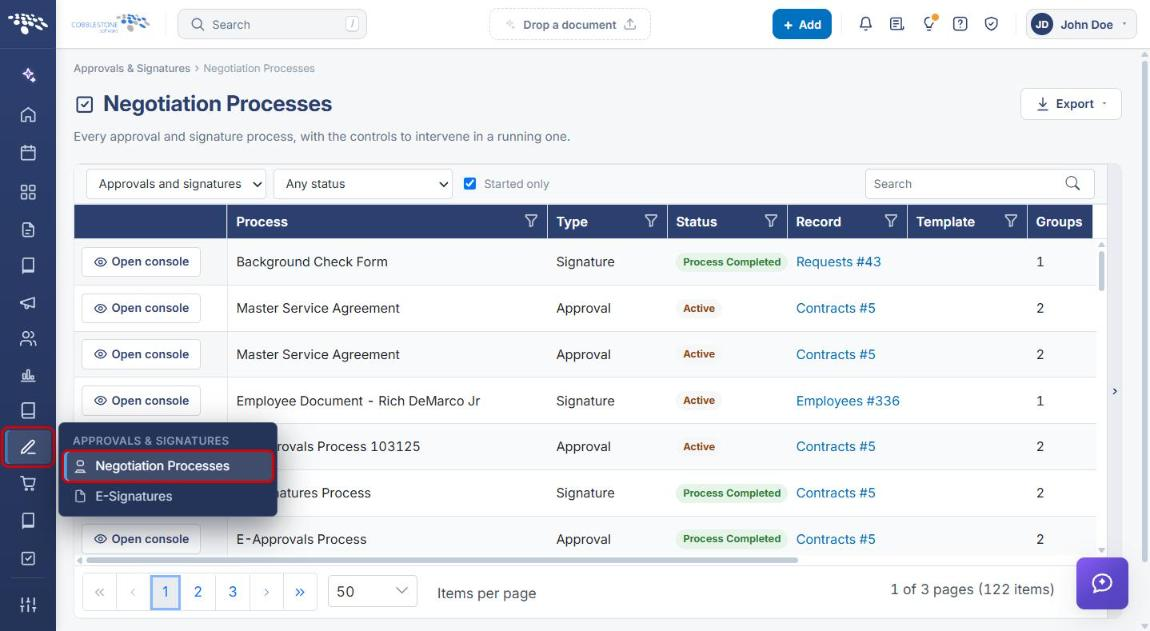The image size is (1150, 631).
Task: Open the Export dropdown button
Action: pyautogui.click(x=1070, y=104)
